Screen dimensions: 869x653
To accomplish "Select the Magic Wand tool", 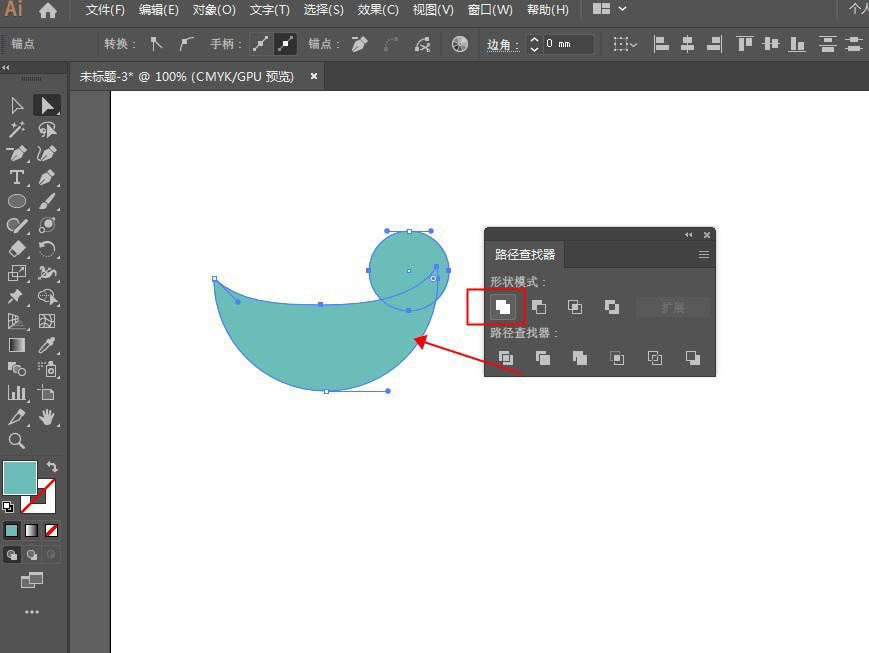I will pos(17,129).
